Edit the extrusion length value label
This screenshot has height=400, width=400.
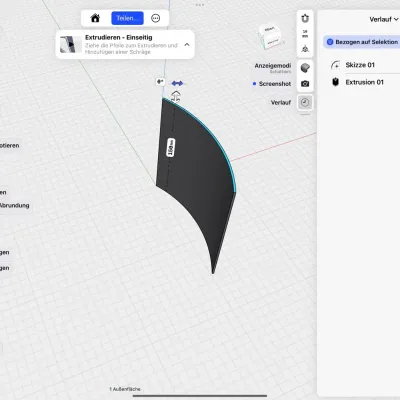click(171, 147)
